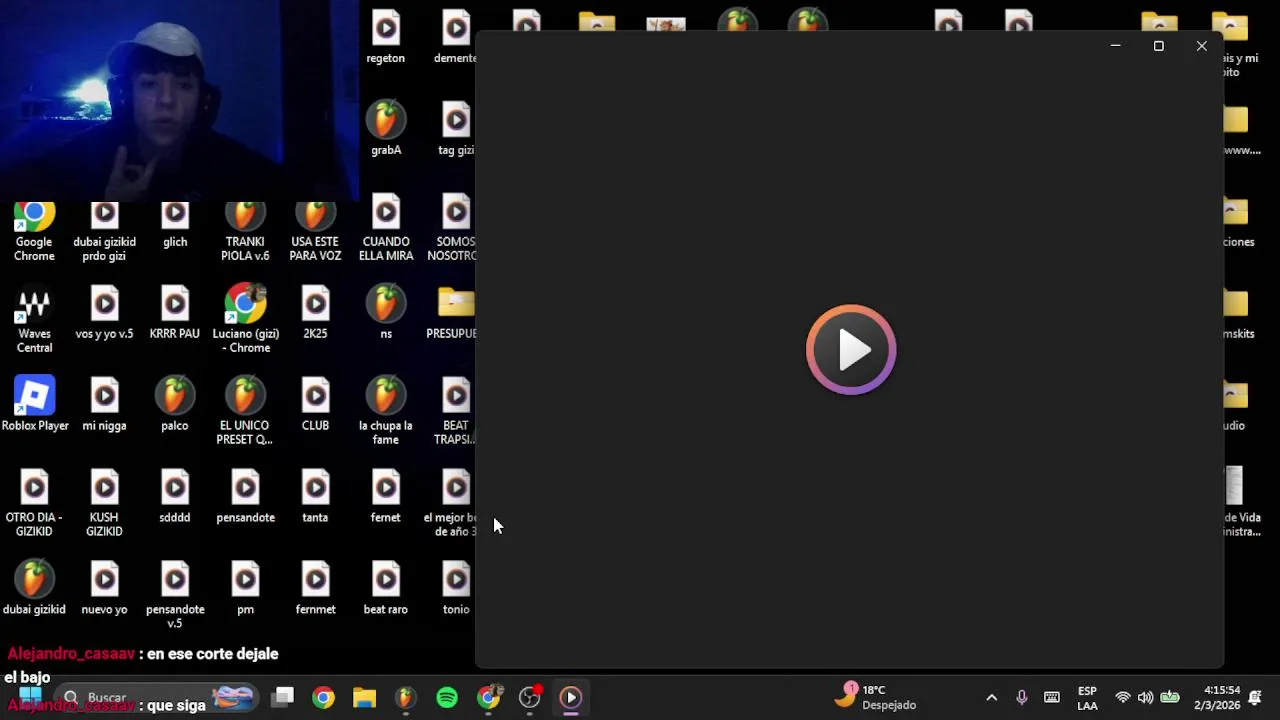Viewport: 1280px width, 720px height.
Task: Open the Google Chrome desktop shortcut
Action: [x=34, y=232]
